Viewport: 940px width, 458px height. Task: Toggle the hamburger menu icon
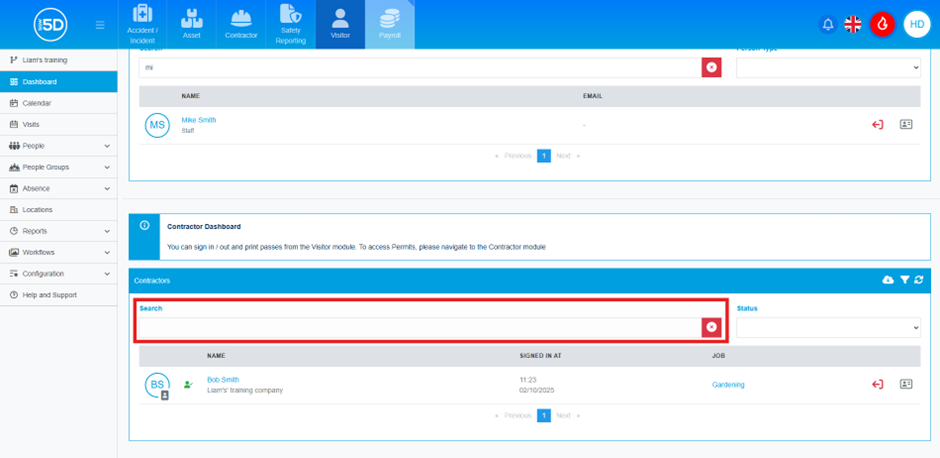(x=100, y=25)
